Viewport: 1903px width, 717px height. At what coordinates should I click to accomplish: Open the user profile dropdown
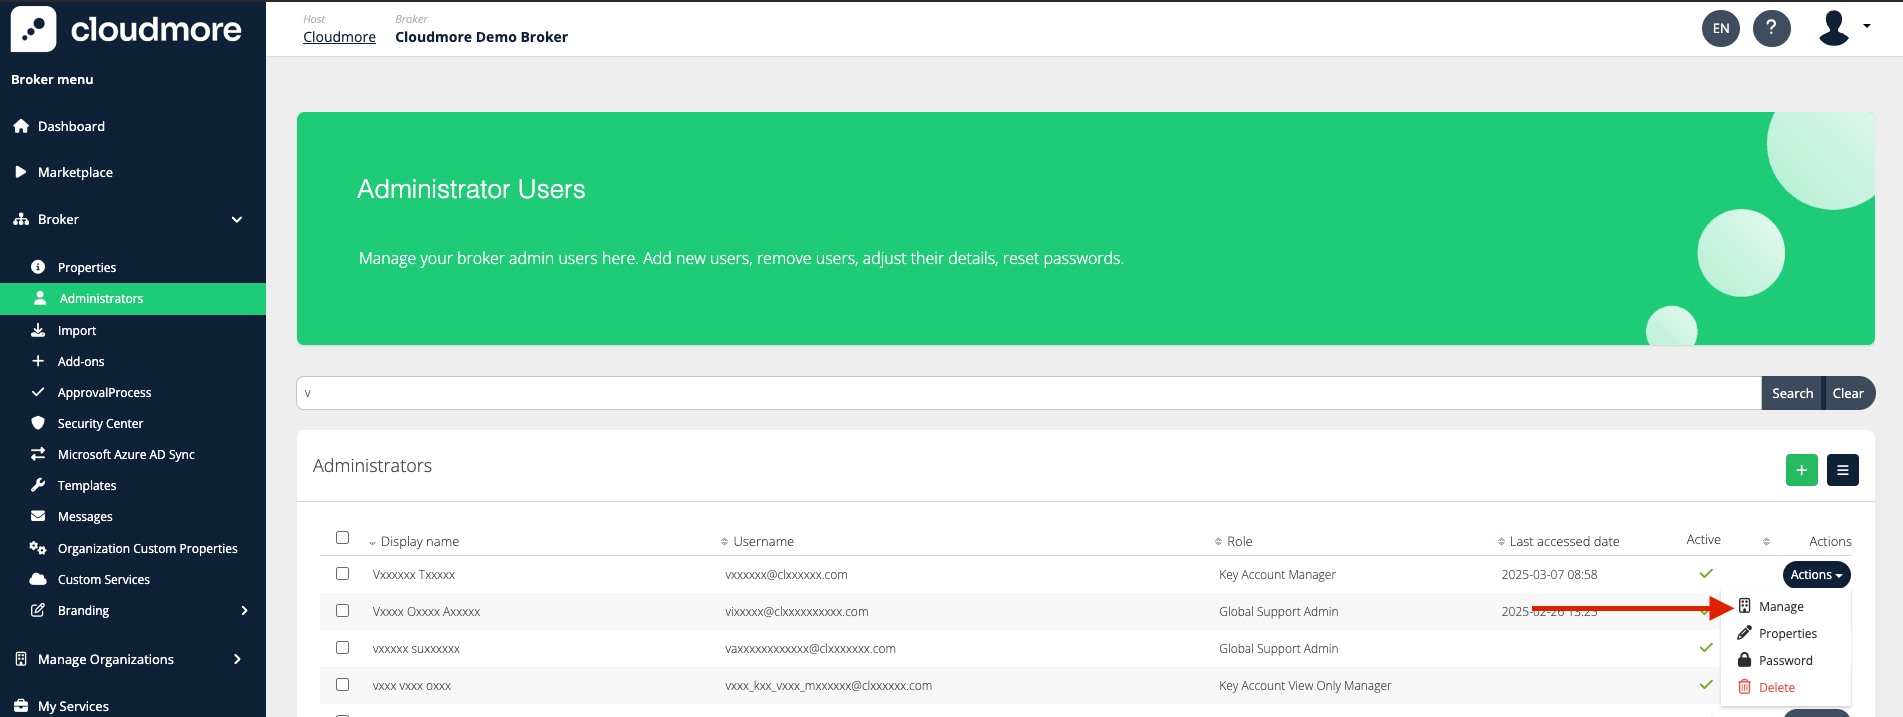[x=1844, y=28]
